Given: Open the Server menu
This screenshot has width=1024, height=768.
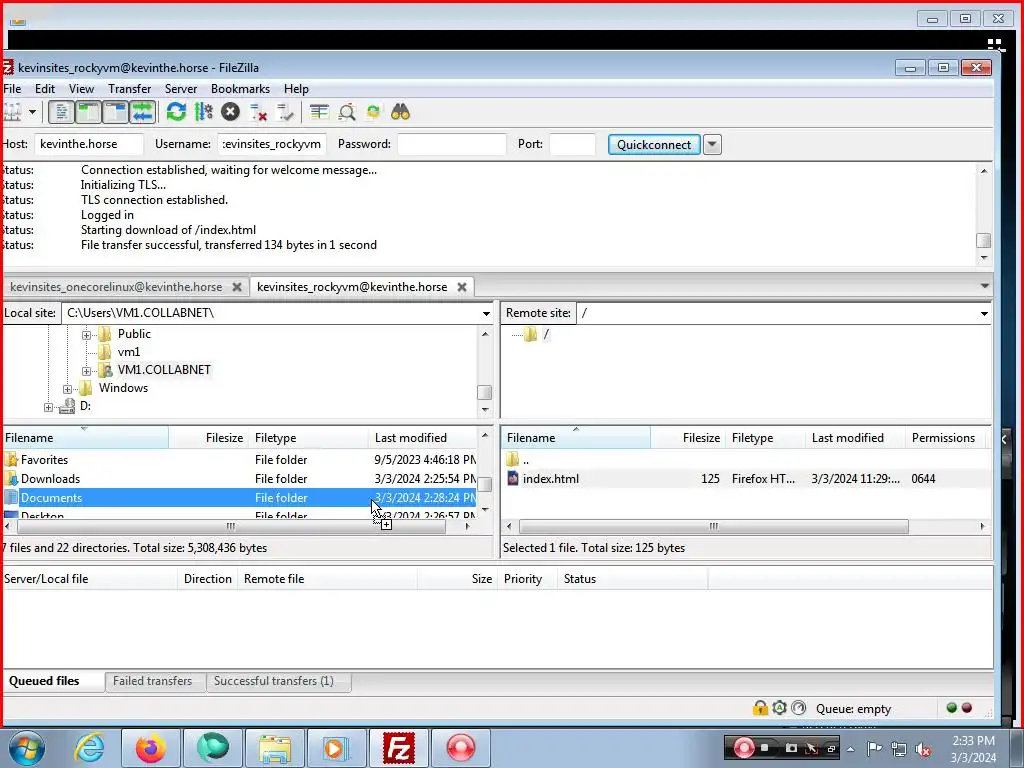Looking at the screenshot, I should point(181,89).
